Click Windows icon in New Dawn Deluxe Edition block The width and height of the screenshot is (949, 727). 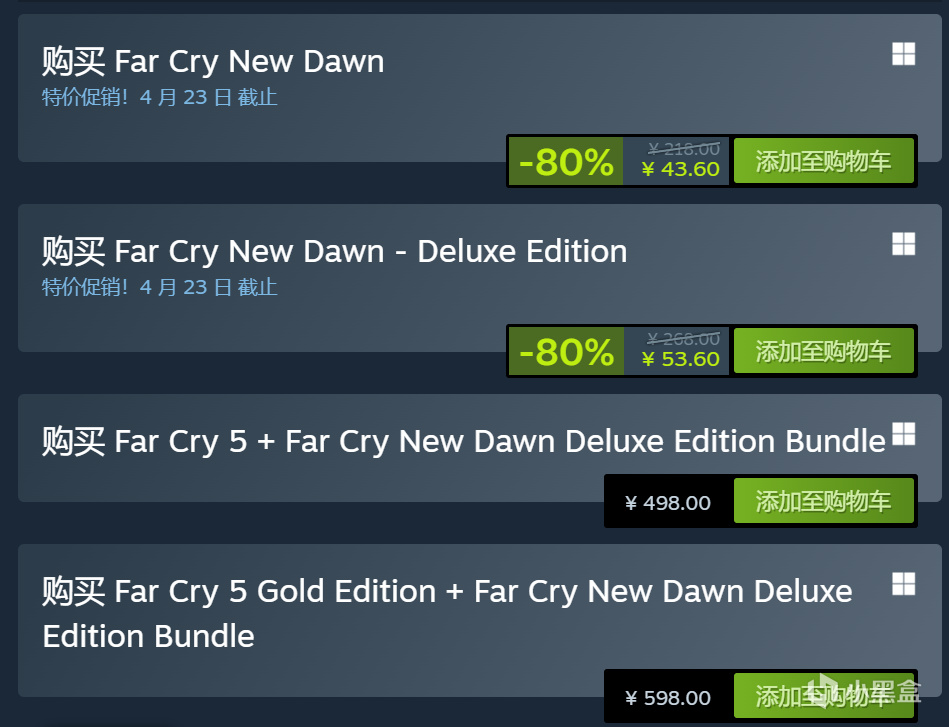[x=903, y=244]
